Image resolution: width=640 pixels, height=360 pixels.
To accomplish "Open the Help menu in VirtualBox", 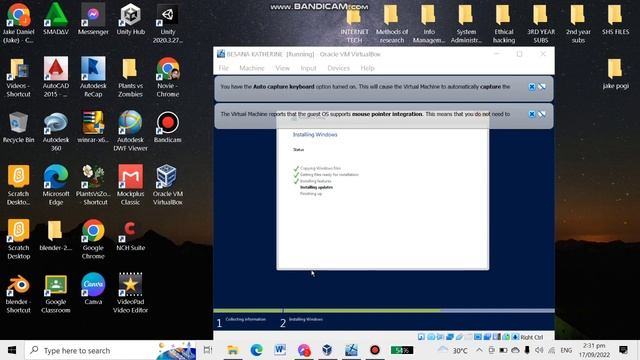I will [x=367, y=68].
